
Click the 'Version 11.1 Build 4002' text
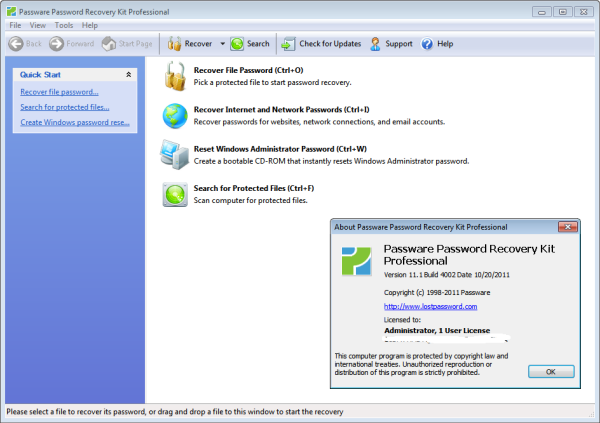point(419,275)
